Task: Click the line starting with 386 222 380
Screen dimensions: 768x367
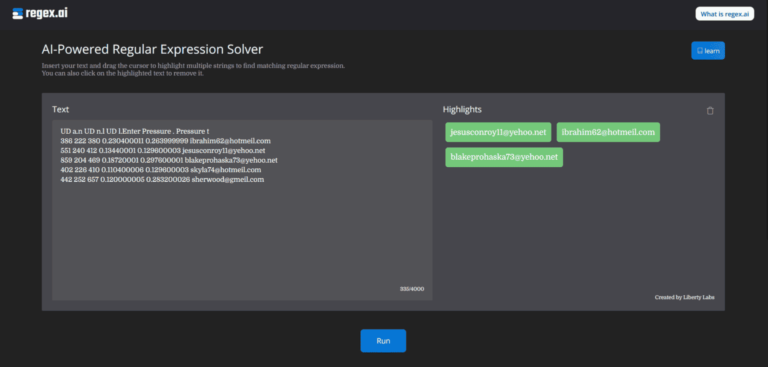Action: (166, 141)
